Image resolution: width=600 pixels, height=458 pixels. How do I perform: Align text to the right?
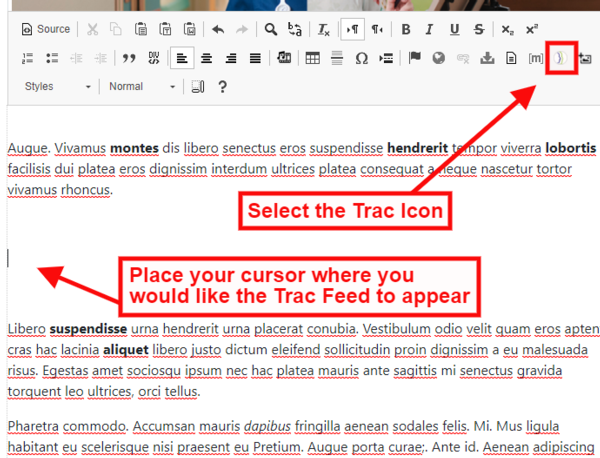[x=231, y=58]
